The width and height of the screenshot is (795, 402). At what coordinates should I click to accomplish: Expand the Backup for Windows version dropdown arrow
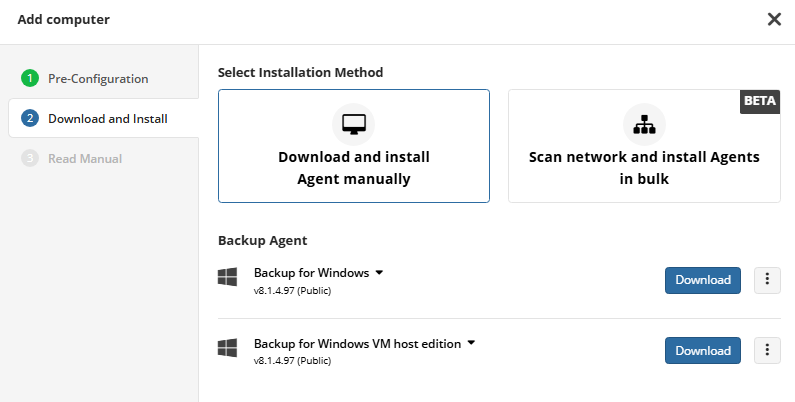380,272
